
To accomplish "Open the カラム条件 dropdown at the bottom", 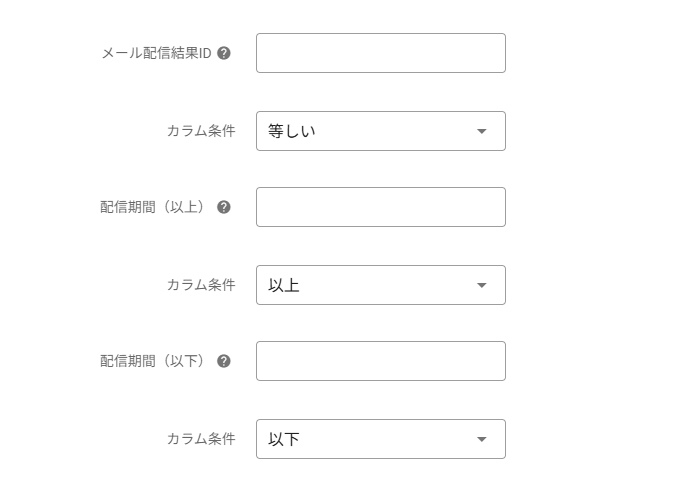I will point(380,439).
